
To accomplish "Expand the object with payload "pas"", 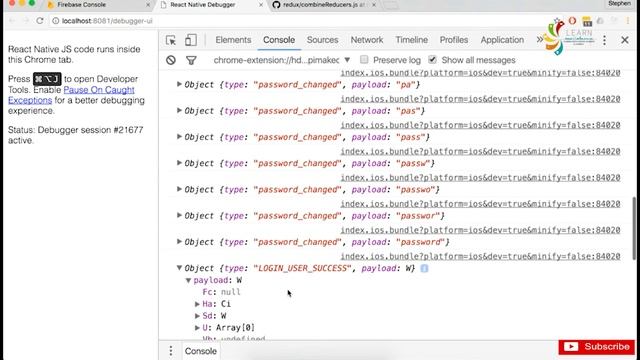I will click(x=179, y=111).
